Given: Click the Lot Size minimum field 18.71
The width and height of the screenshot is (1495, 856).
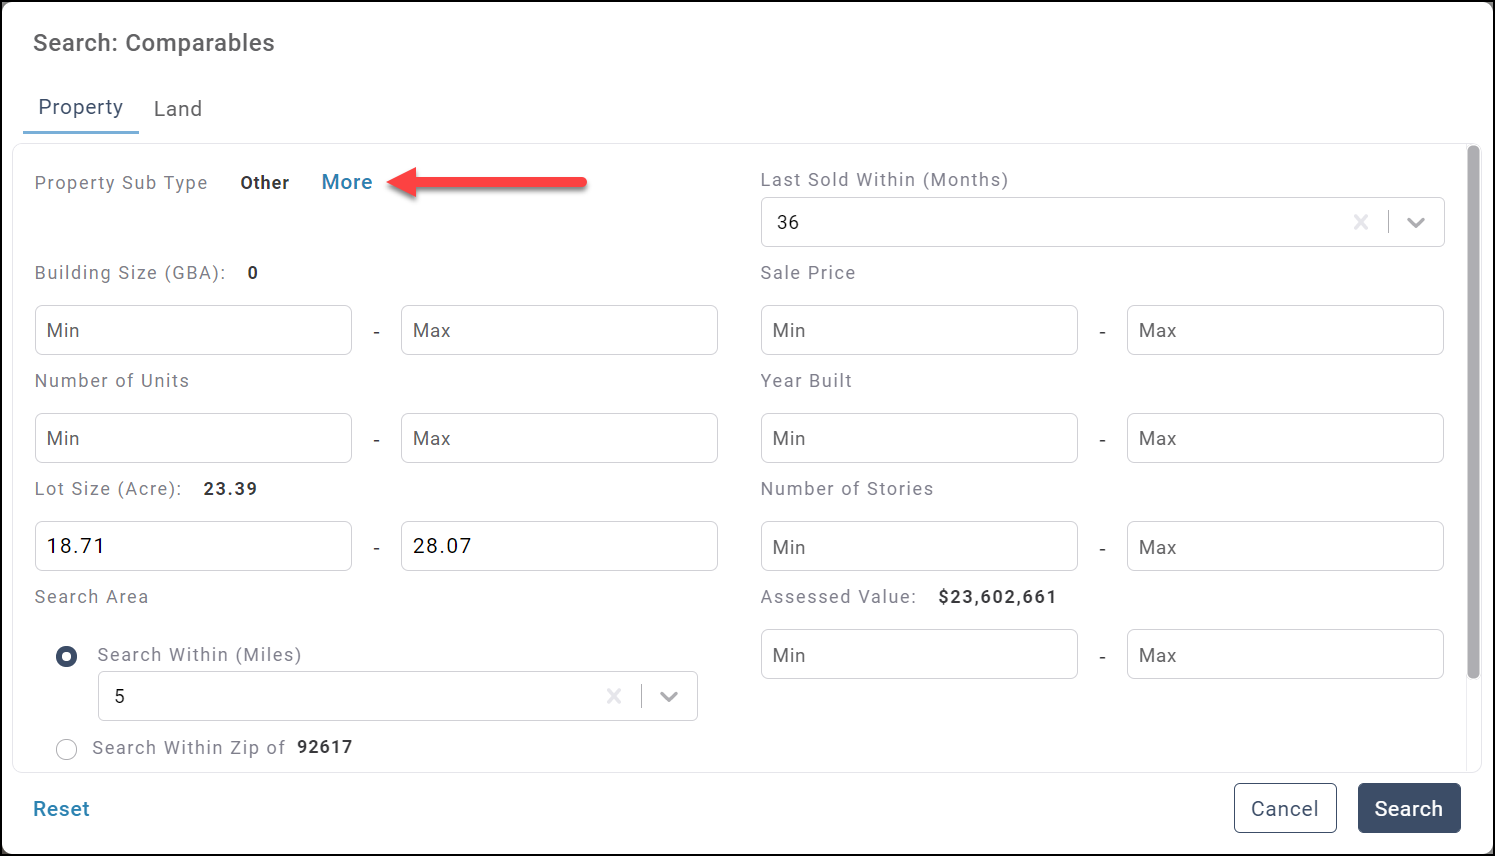Looking at the screenshot, I should (x=193, y=546).
